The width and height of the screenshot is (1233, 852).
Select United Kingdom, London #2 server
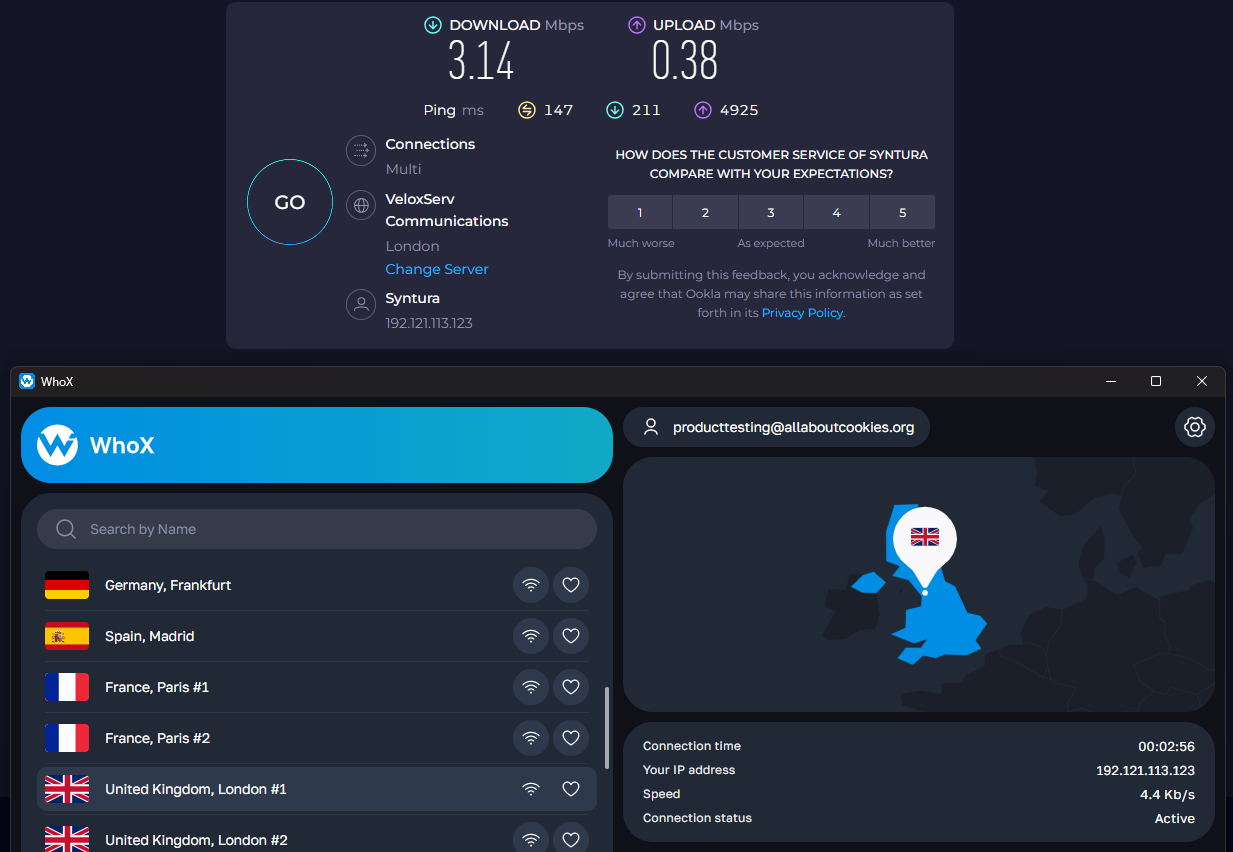317,838
